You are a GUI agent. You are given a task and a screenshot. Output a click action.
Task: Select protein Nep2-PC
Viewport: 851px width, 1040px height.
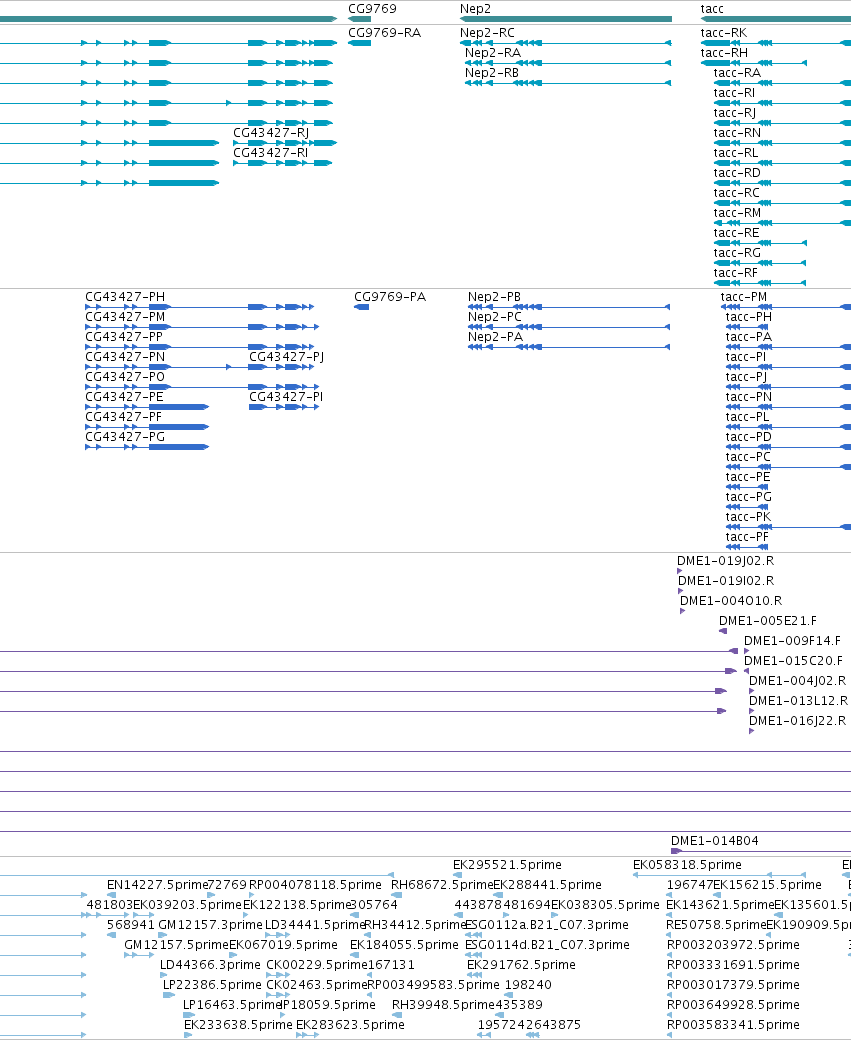(x=494, y=316)
